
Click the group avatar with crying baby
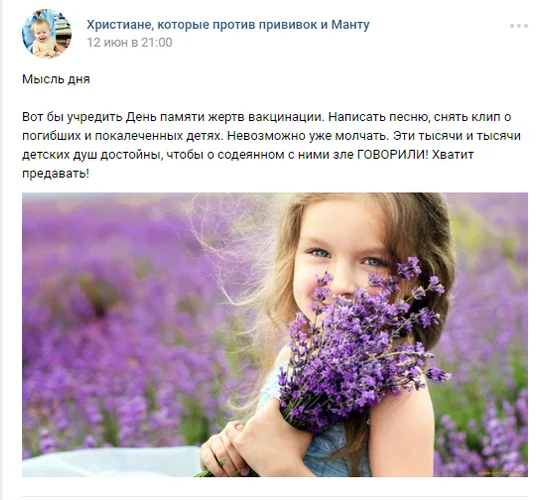pos(47,33)
